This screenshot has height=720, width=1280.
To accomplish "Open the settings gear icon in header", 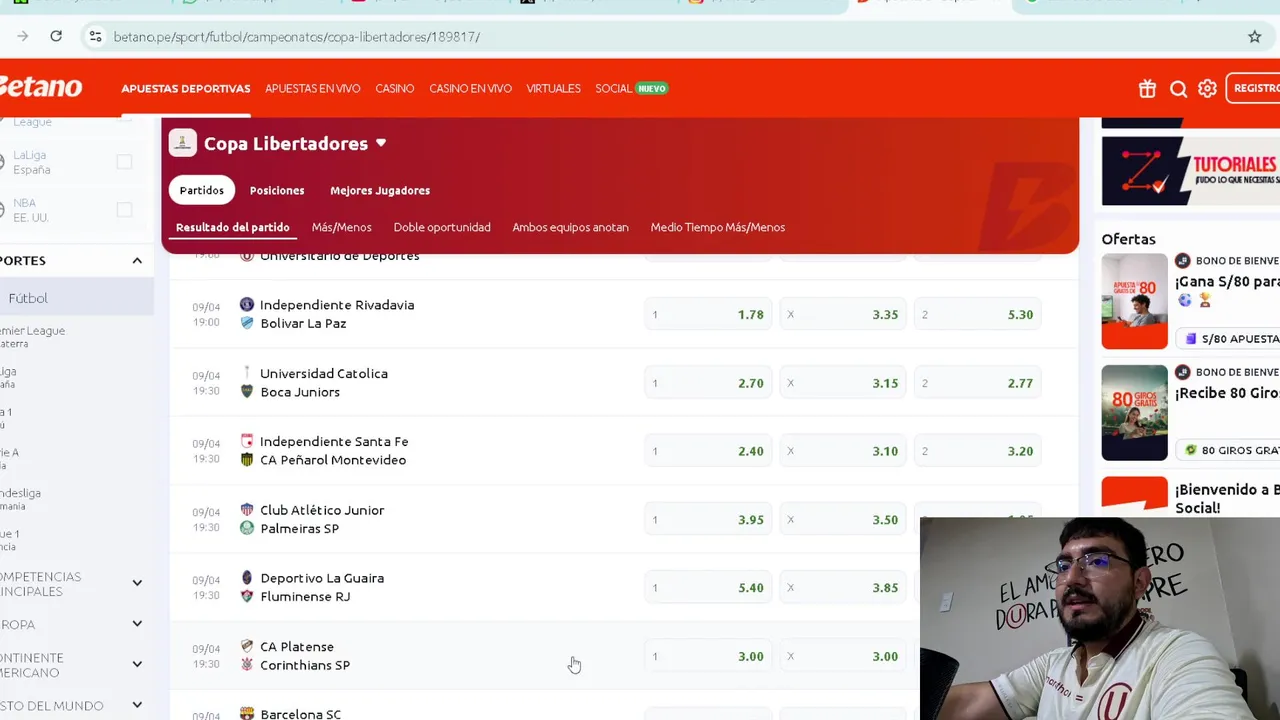I will 1207,89.
